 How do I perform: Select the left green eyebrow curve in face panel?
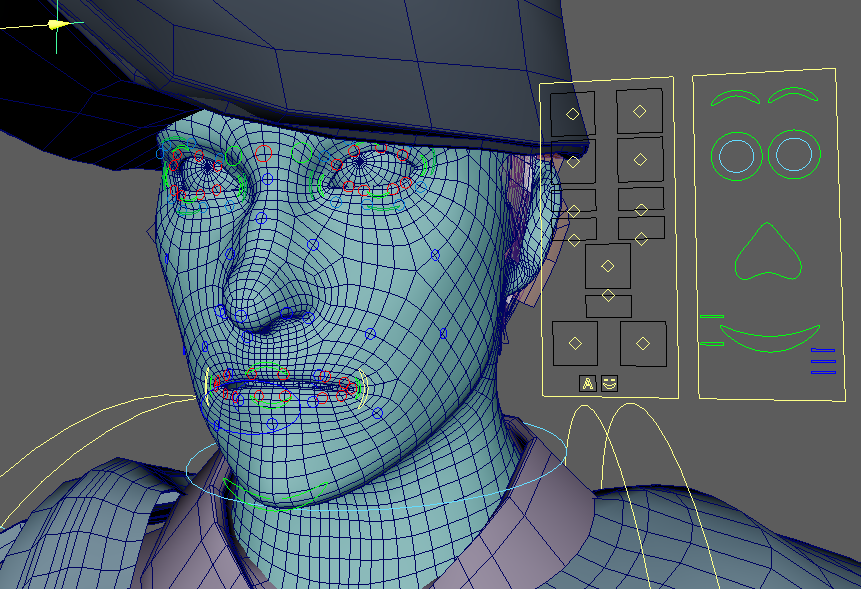pyautogui.click(x=735, y=93)
